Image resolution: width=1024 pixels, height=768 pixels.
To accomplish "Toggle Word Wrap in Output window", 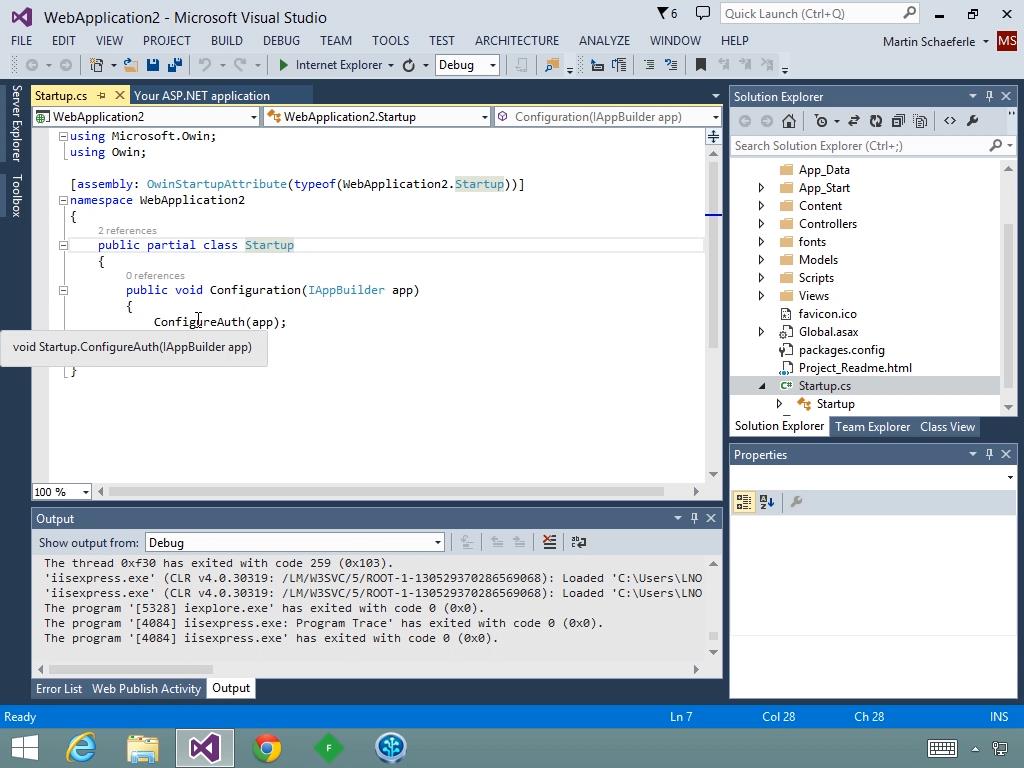I will point(579,542).
